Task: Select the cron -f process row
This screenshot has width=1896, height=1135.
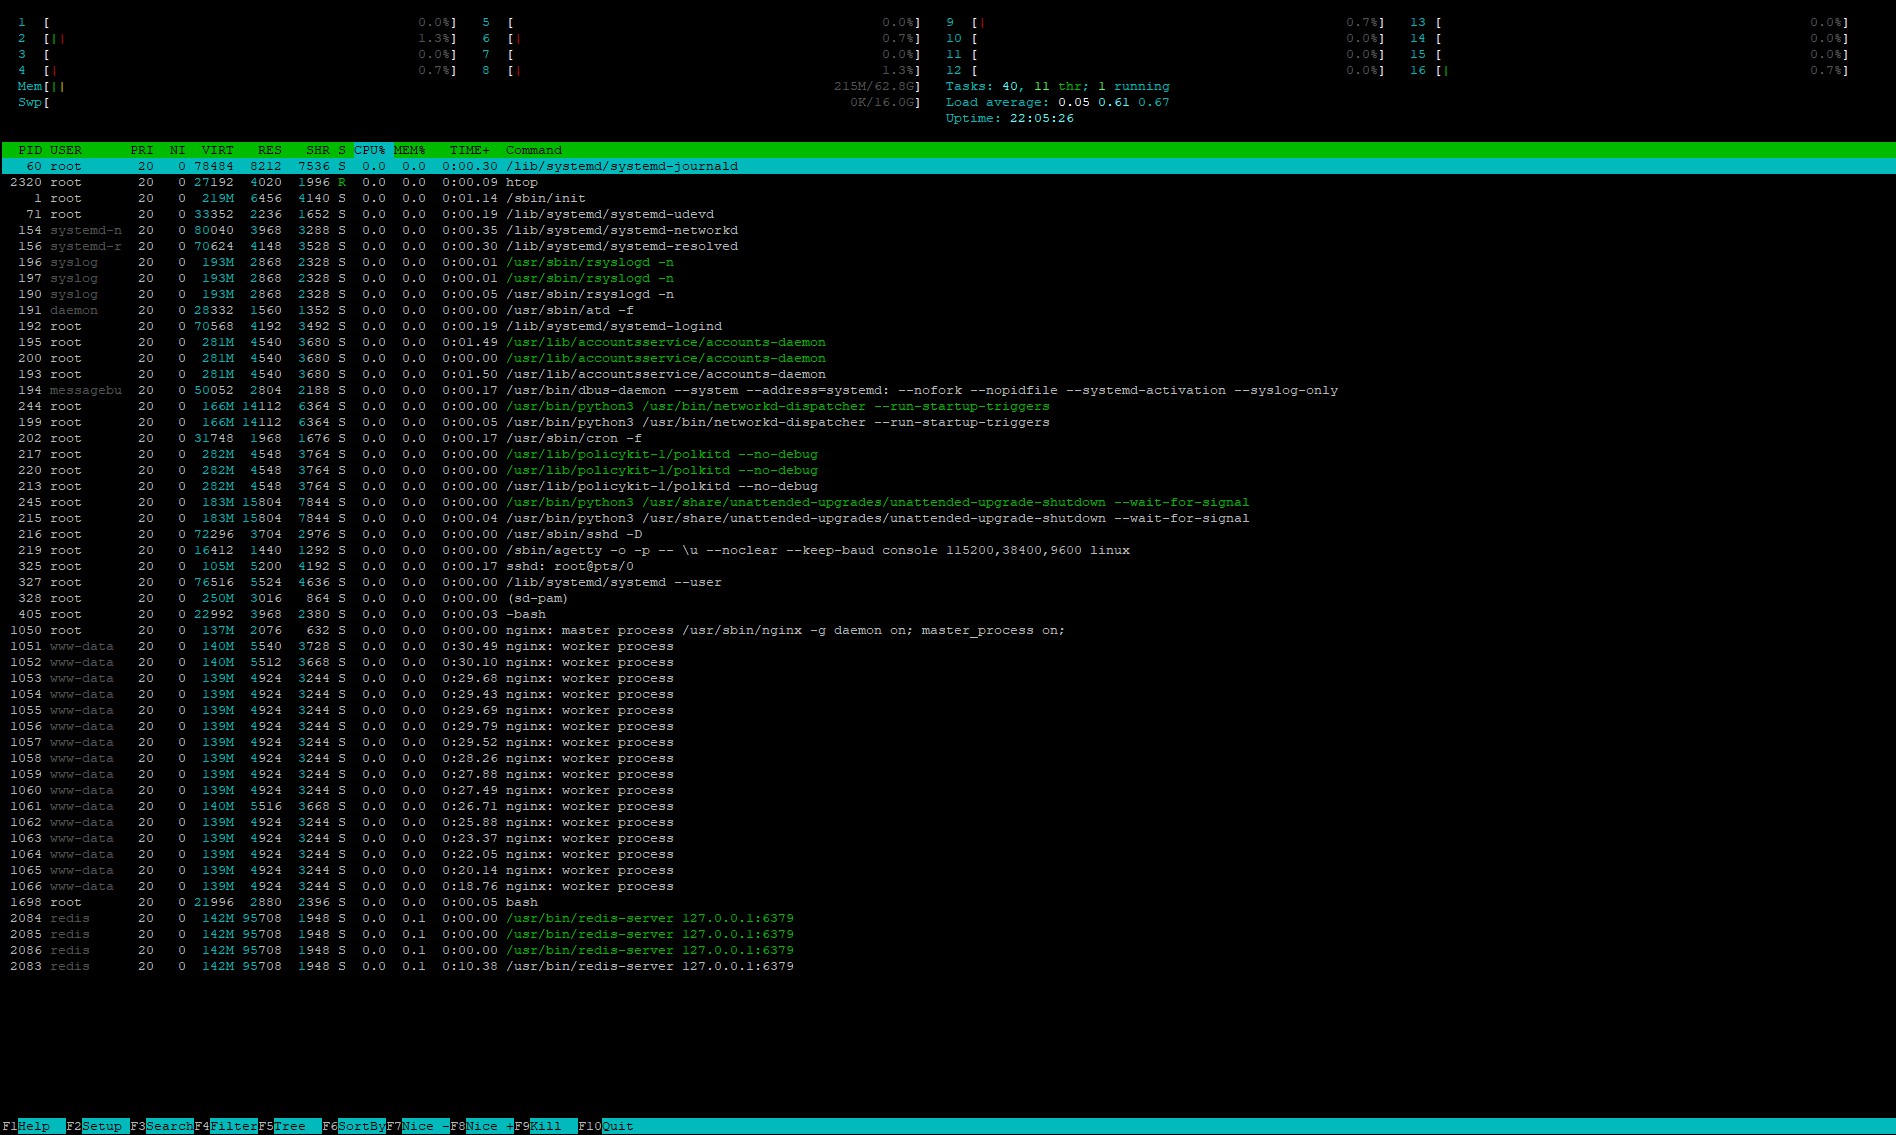Action: tap(948, 438)
